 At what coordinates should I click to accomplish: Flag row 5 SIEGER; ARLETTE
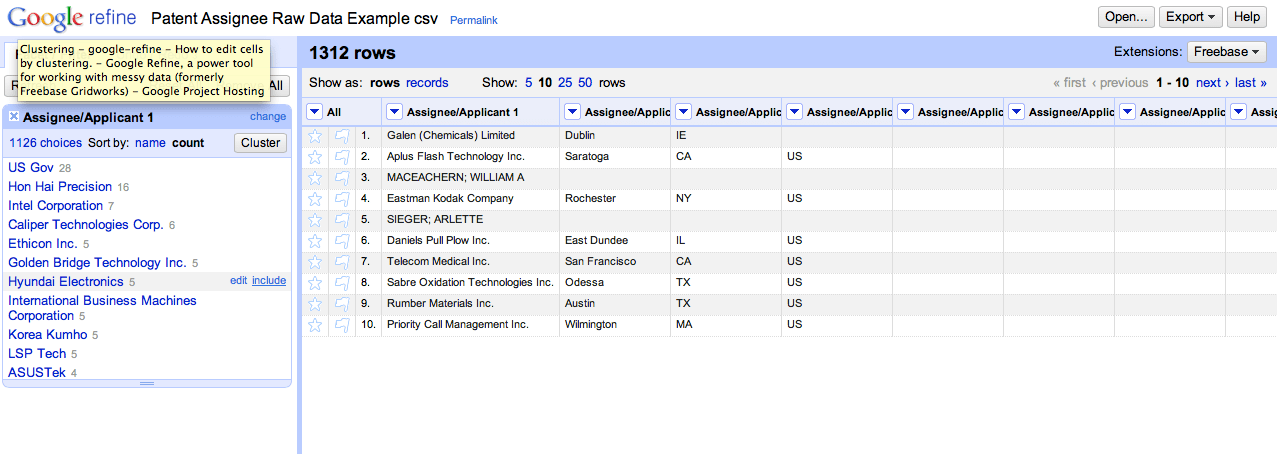342,220
